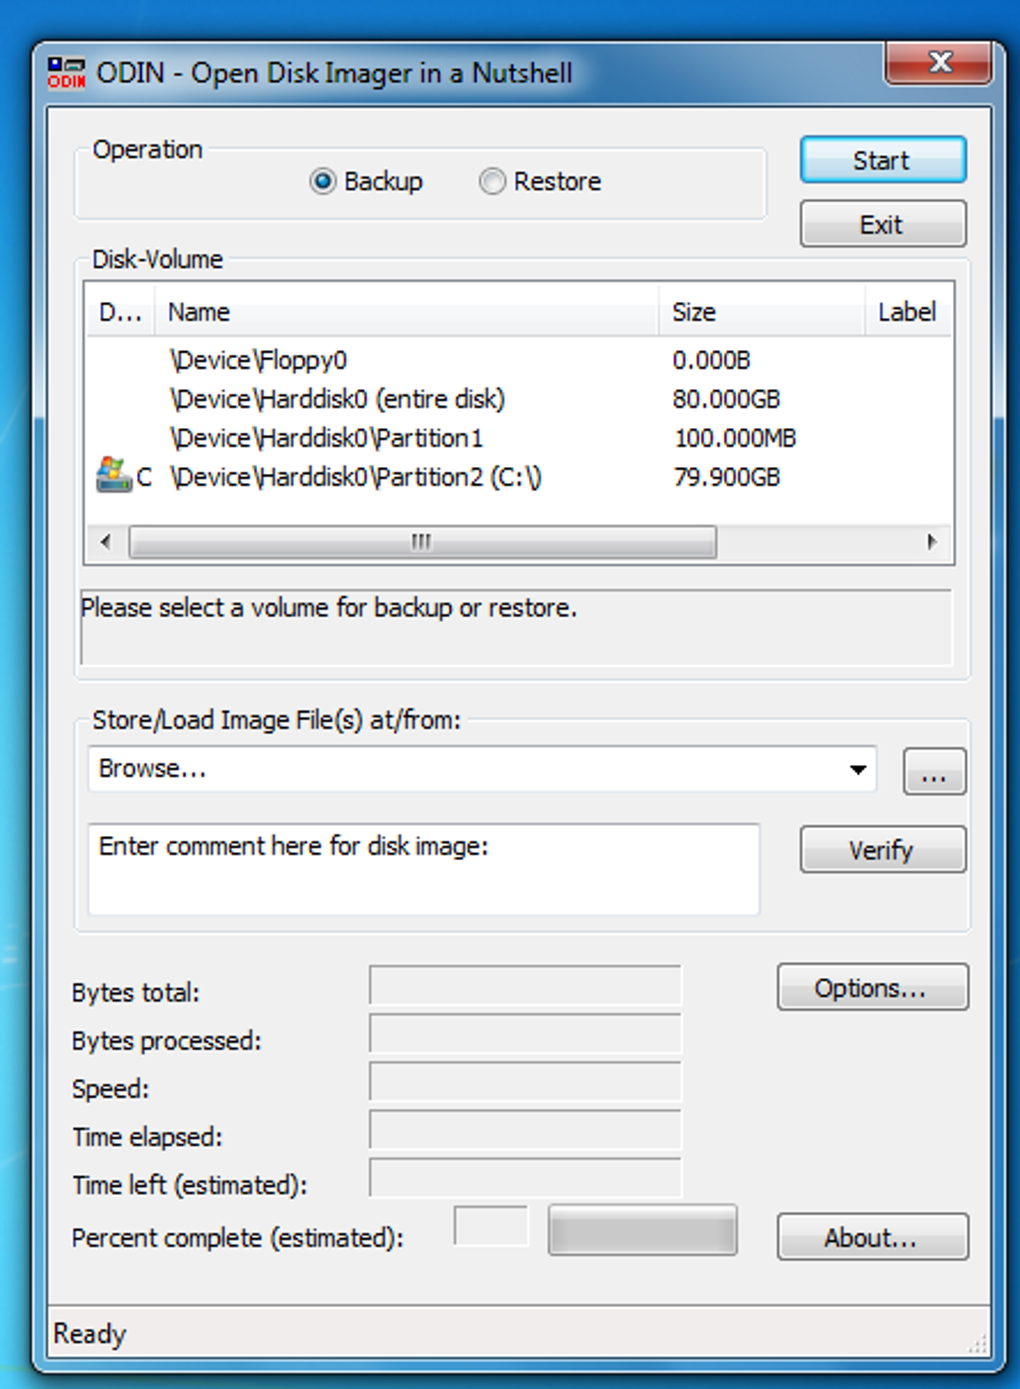Start the backup operation

pos(883,160)
